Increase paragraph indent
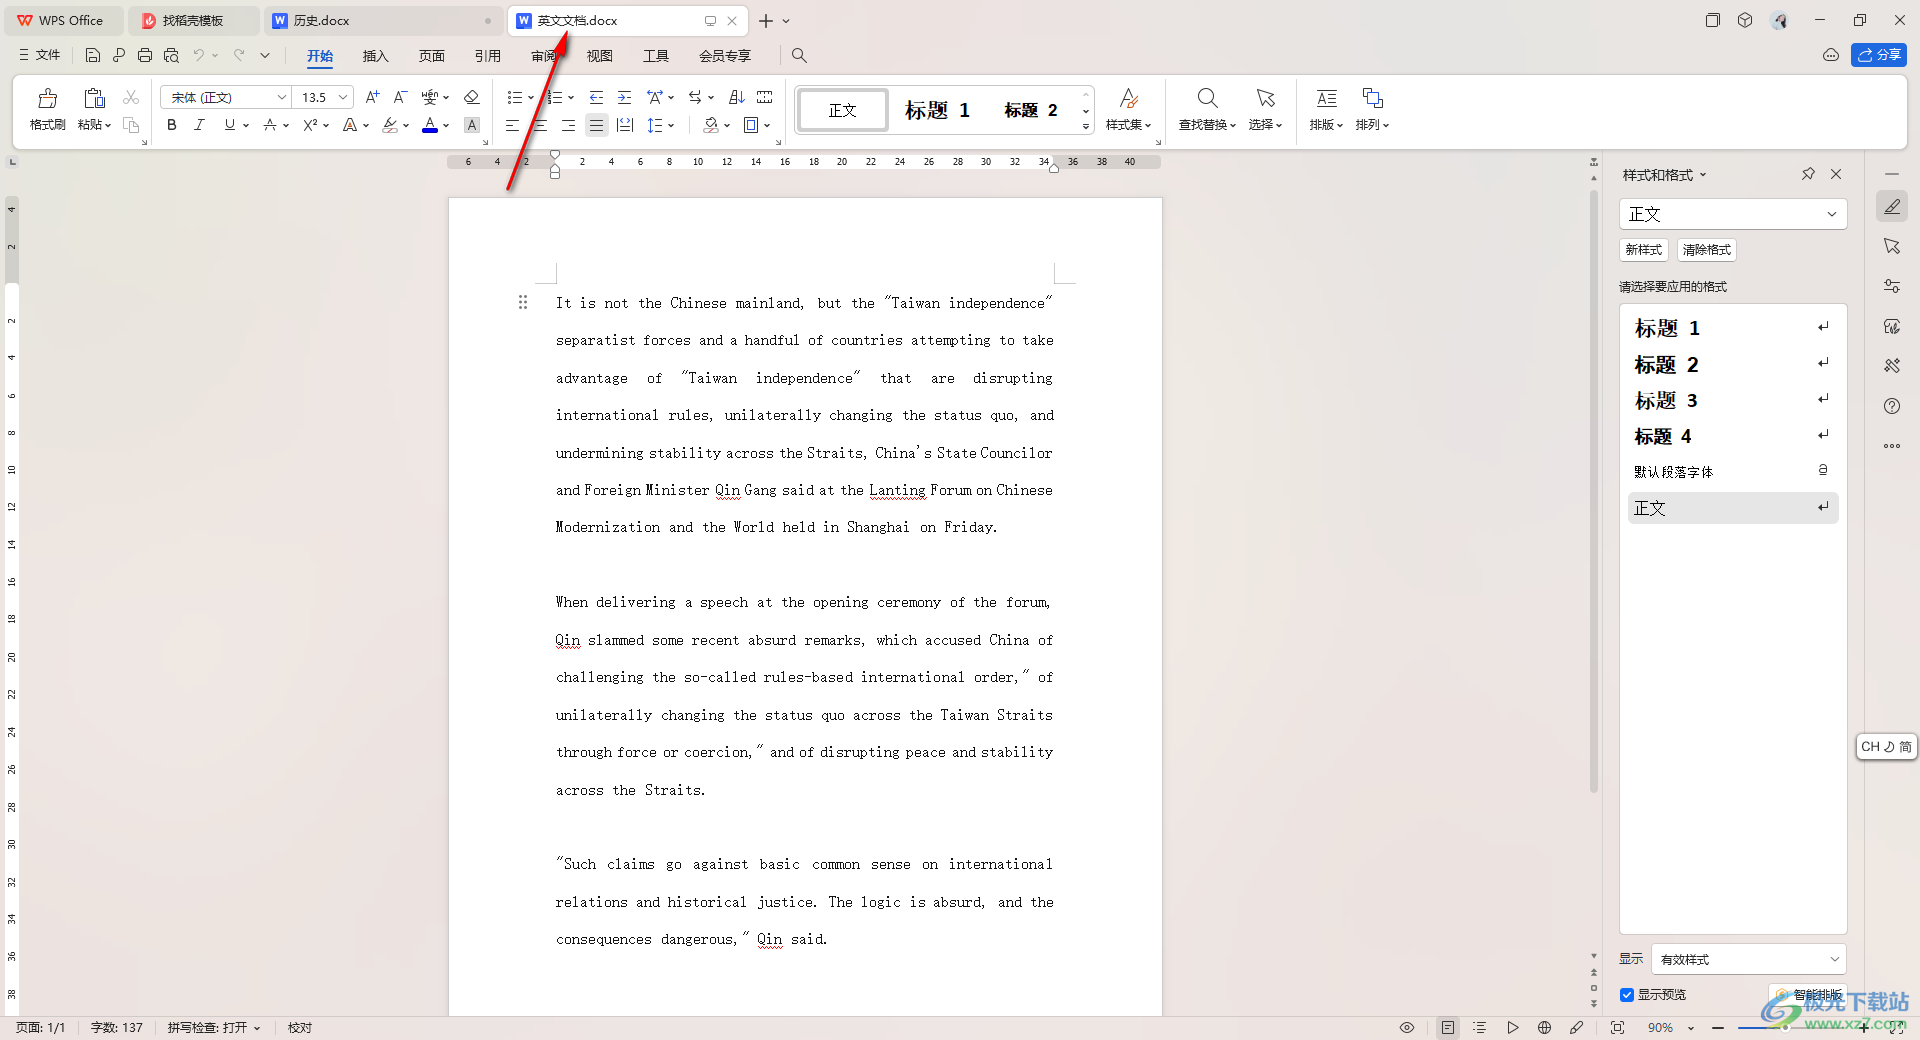The width and height of the screenshot is (1920, 1040). tap(624, 97)
